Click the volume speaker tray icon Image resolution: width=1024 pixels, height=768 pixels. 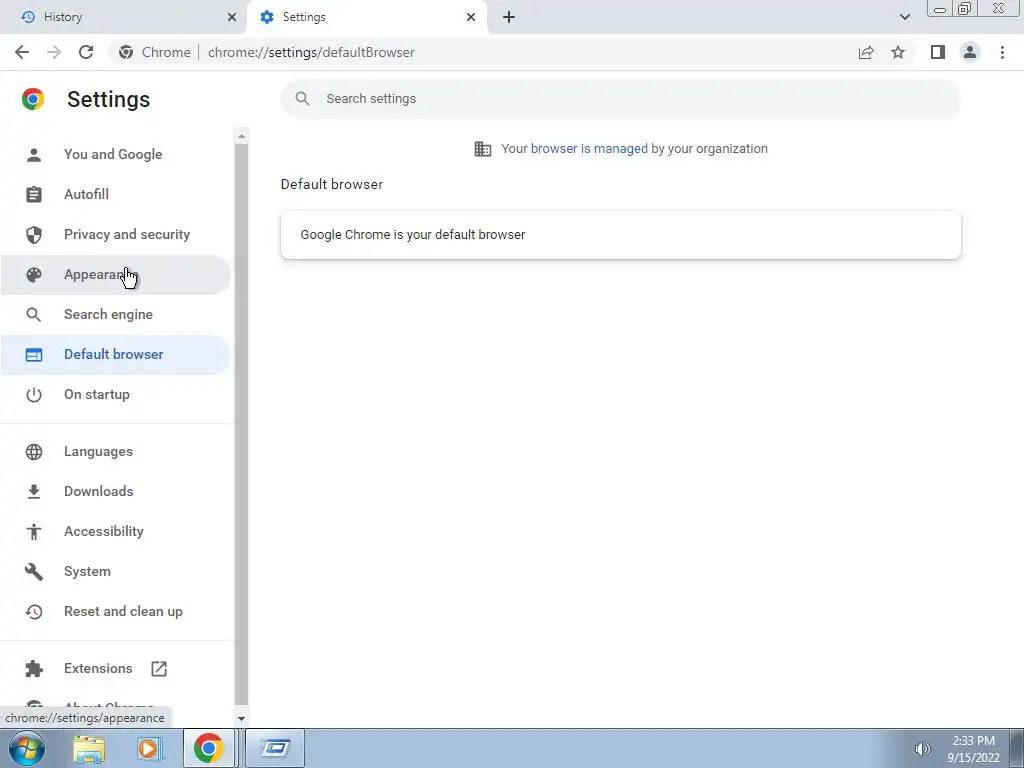click(x=922, y=749)
